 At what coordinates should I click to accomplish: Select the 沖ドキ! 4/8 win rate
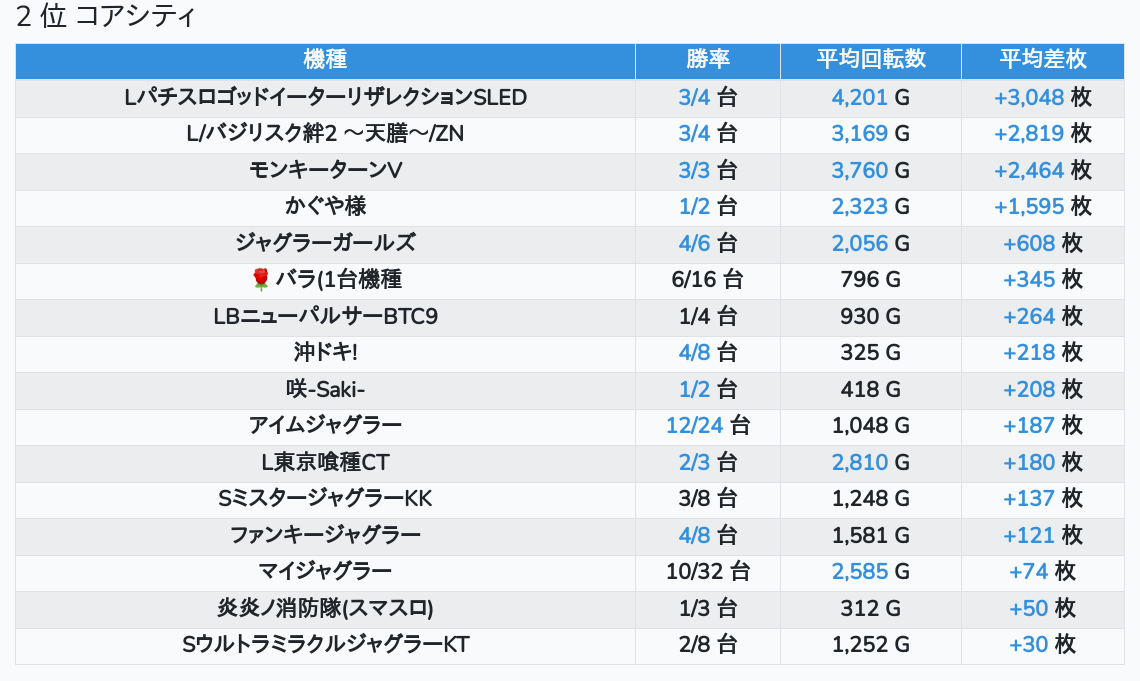coord(693,352)
